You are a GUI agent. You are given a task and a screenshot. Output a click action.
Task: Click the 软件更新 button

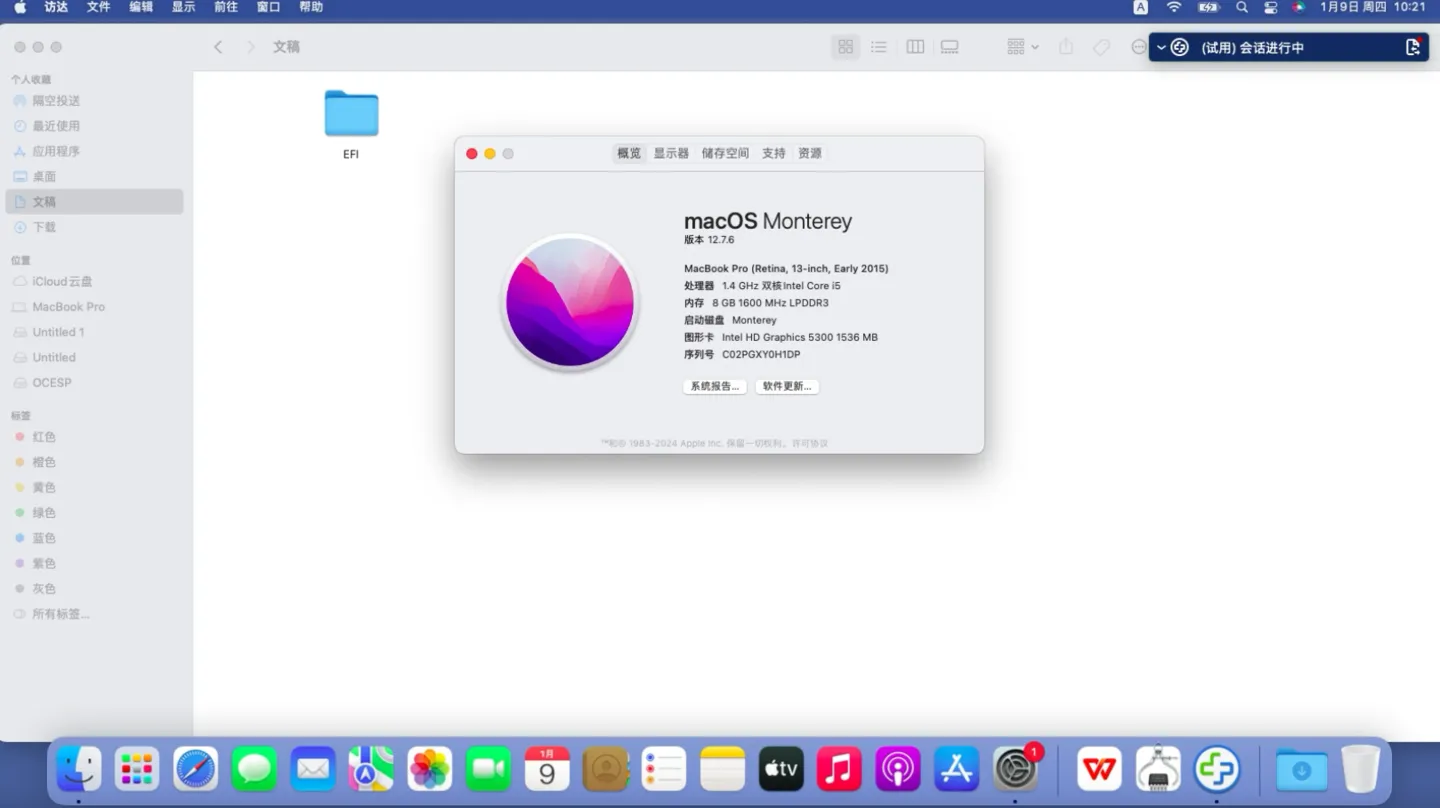coord(787,386)
